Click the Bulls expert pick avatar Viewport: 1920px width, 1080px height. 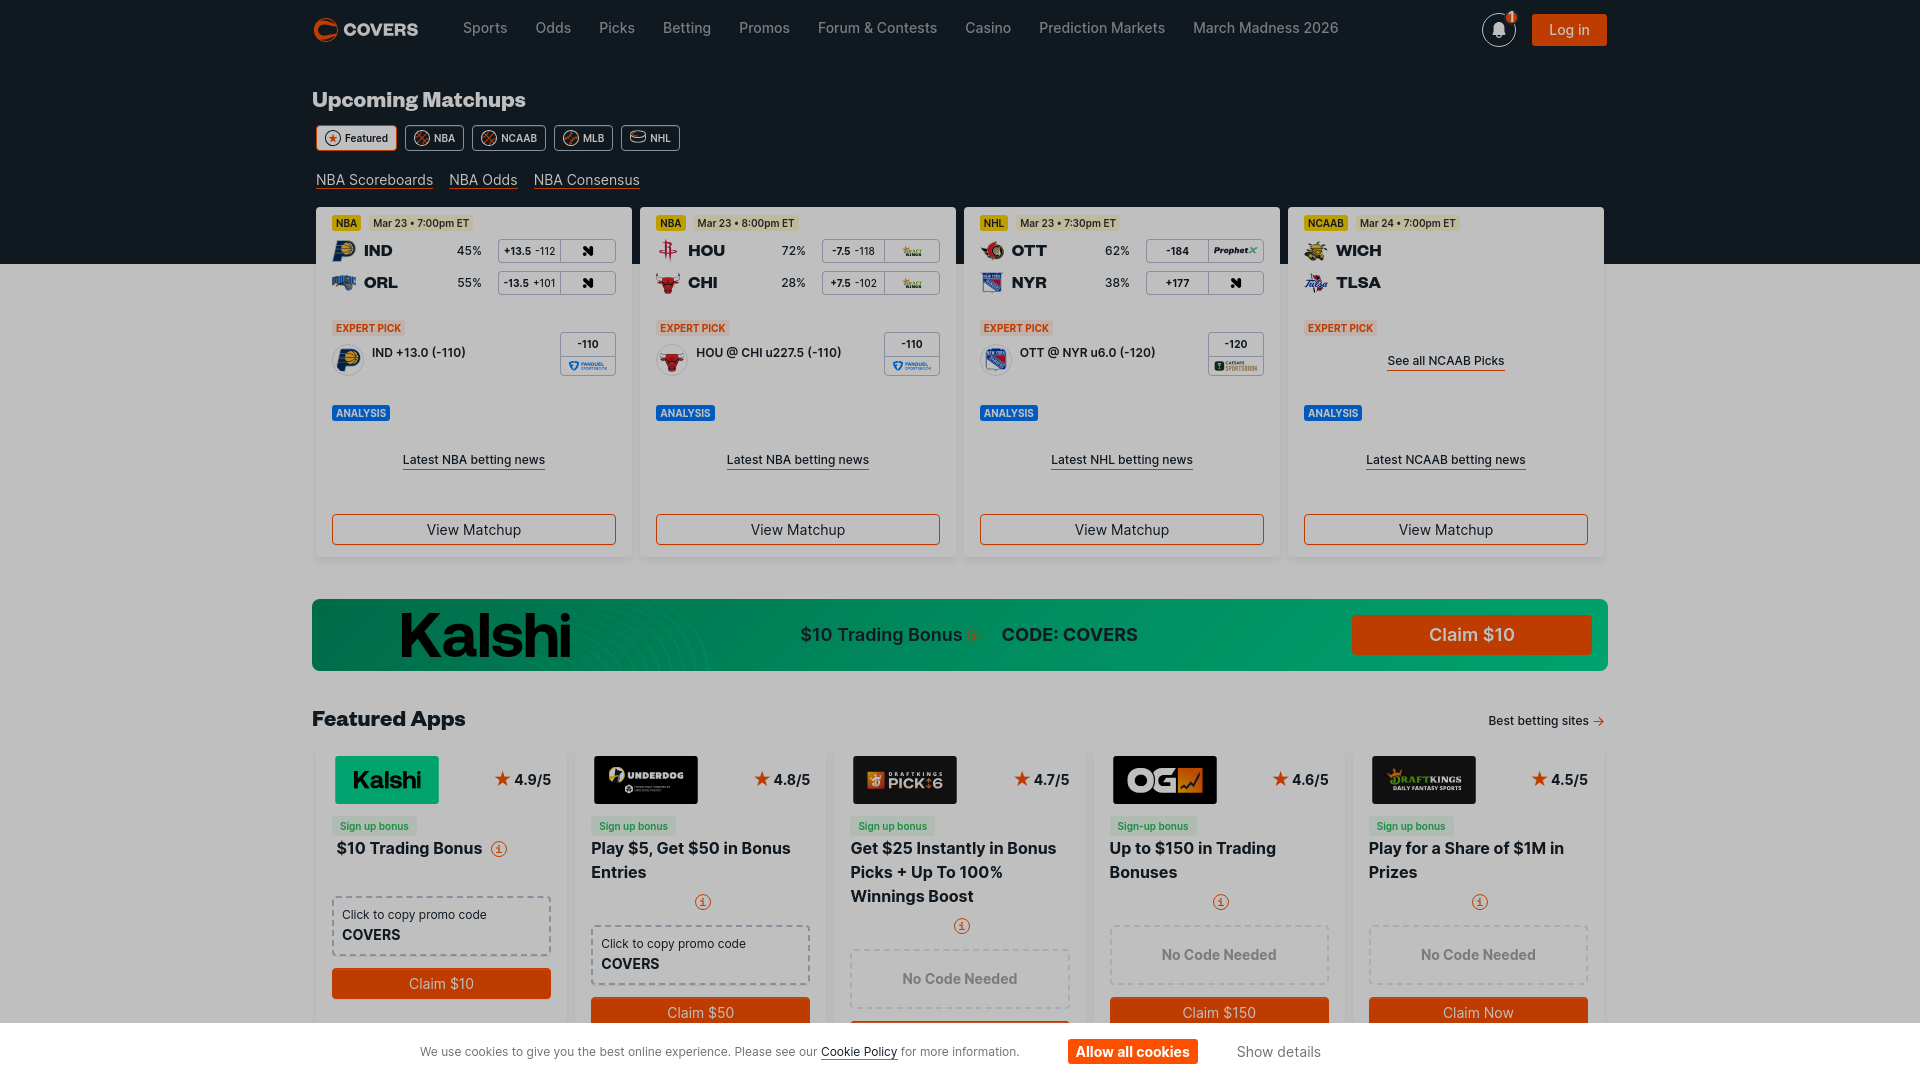[x=672, y=360]
